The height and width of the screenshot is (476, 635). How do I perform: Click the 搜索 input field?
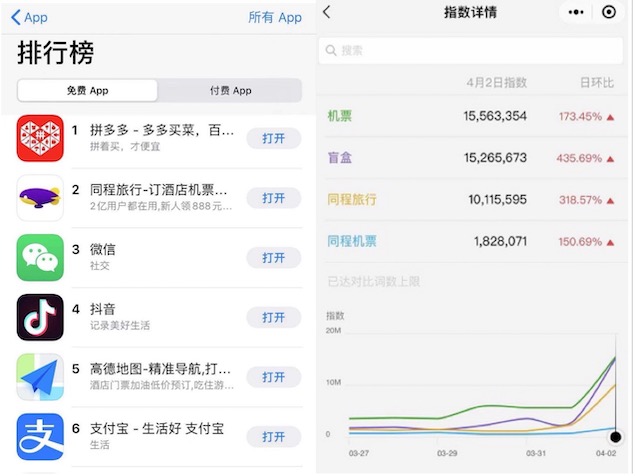471,51
